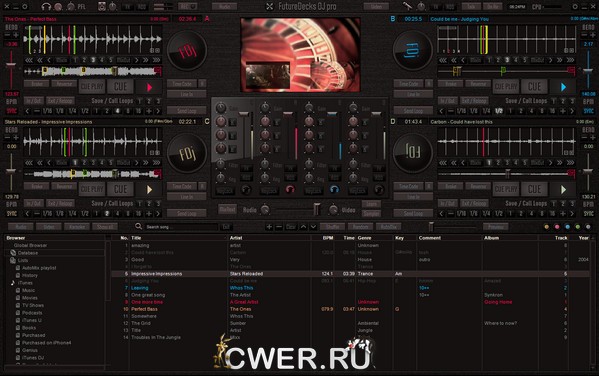The image size is (599, 376).
Task: Toggle headphone cue for mixer channel four
Action: coord(379,190)
